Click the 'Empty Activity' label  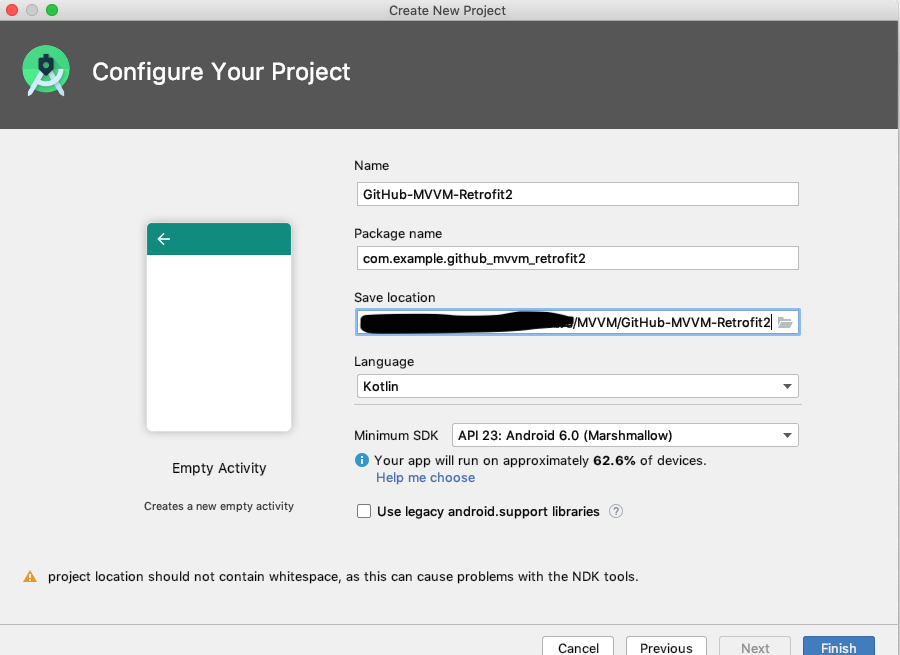(219, 468)
